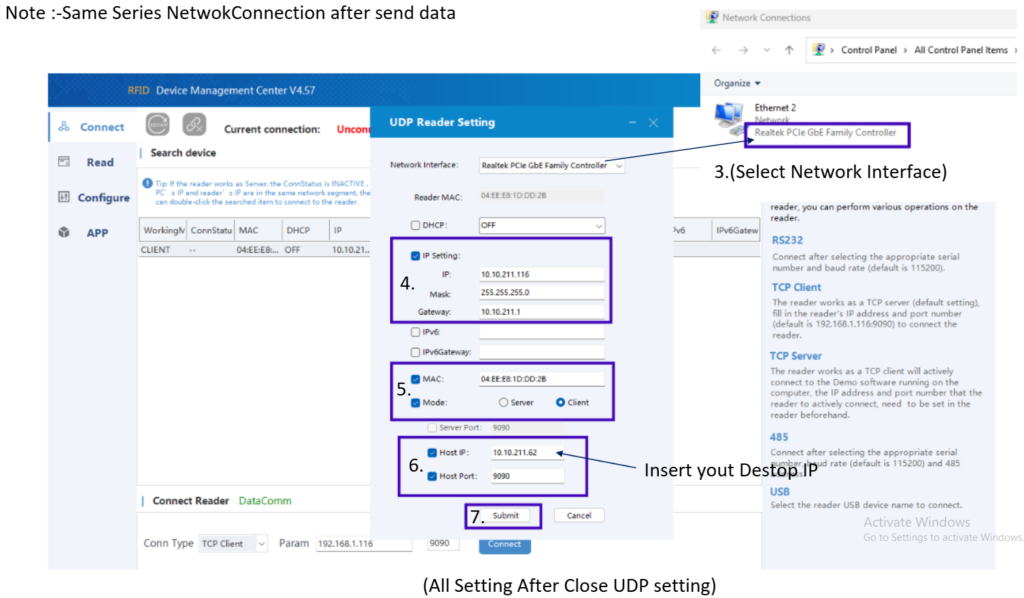Click the APP cube icon in sidebar
Image resolution: width=1024 pixels, height=598 pixels.
[x=64, y=232]
